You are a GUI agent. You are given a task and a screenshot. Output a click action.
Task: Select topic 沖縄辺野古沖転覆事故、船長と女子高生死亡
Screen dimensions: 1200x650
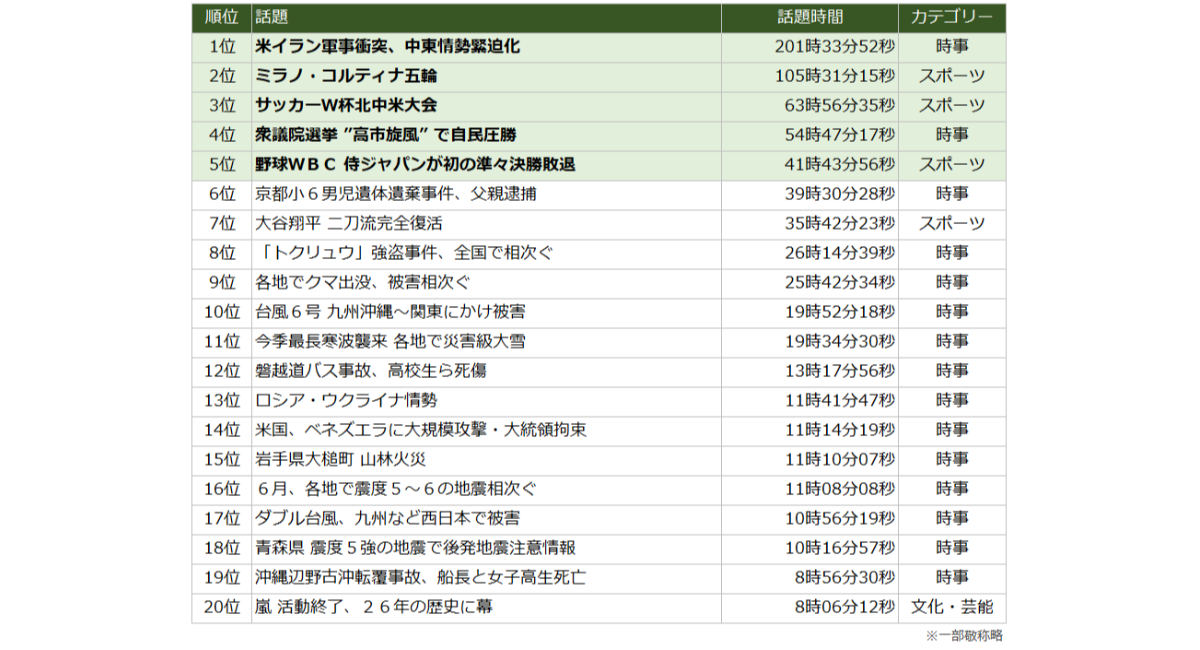420,577
